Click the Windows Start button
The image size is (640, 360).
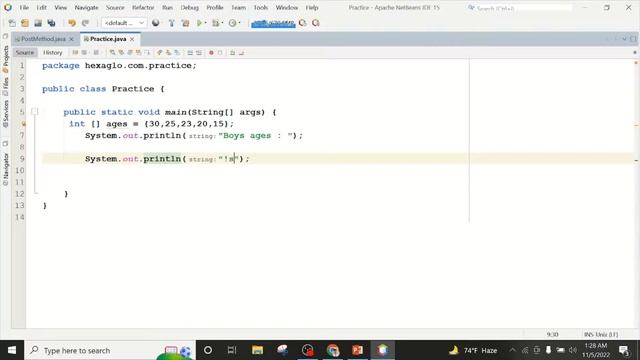point(12,350)
